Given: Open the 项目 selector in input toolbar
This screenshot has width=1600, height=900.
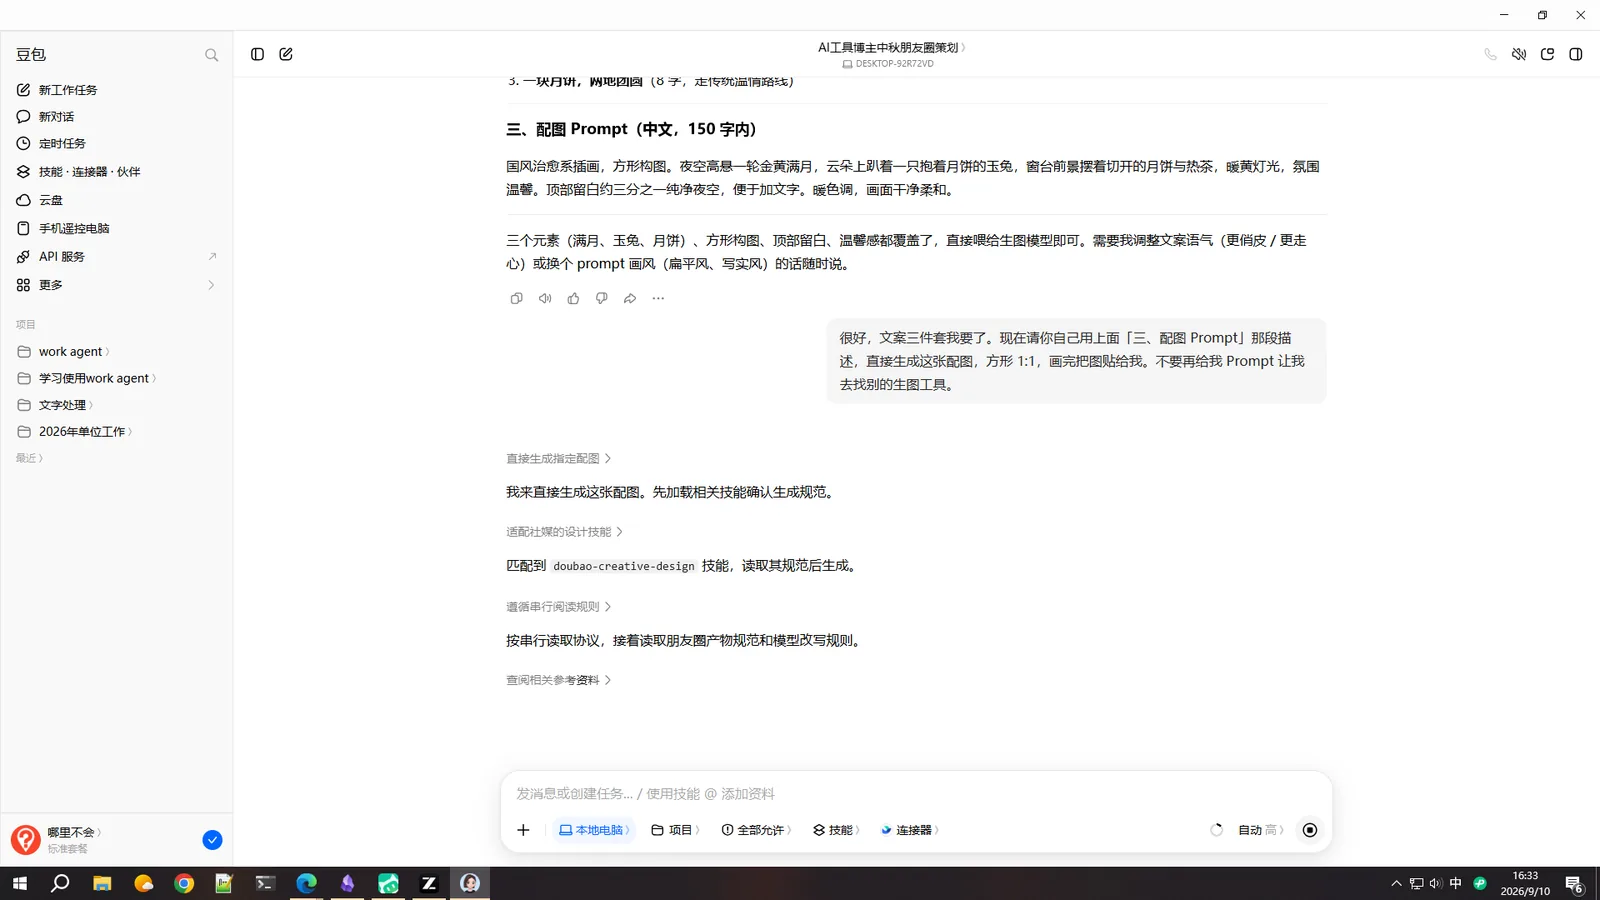Looking at the screenshot, I should (675, 830).
